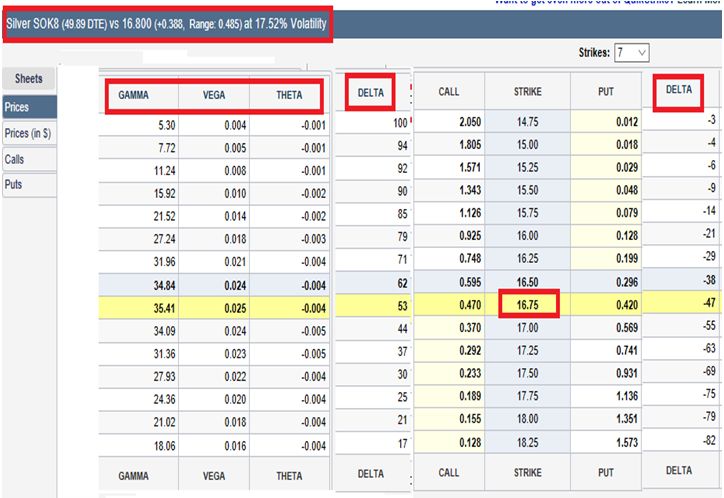Select the 18.25 strike cell
Screen dimensions: 724x498
click(x=528, y=443)
